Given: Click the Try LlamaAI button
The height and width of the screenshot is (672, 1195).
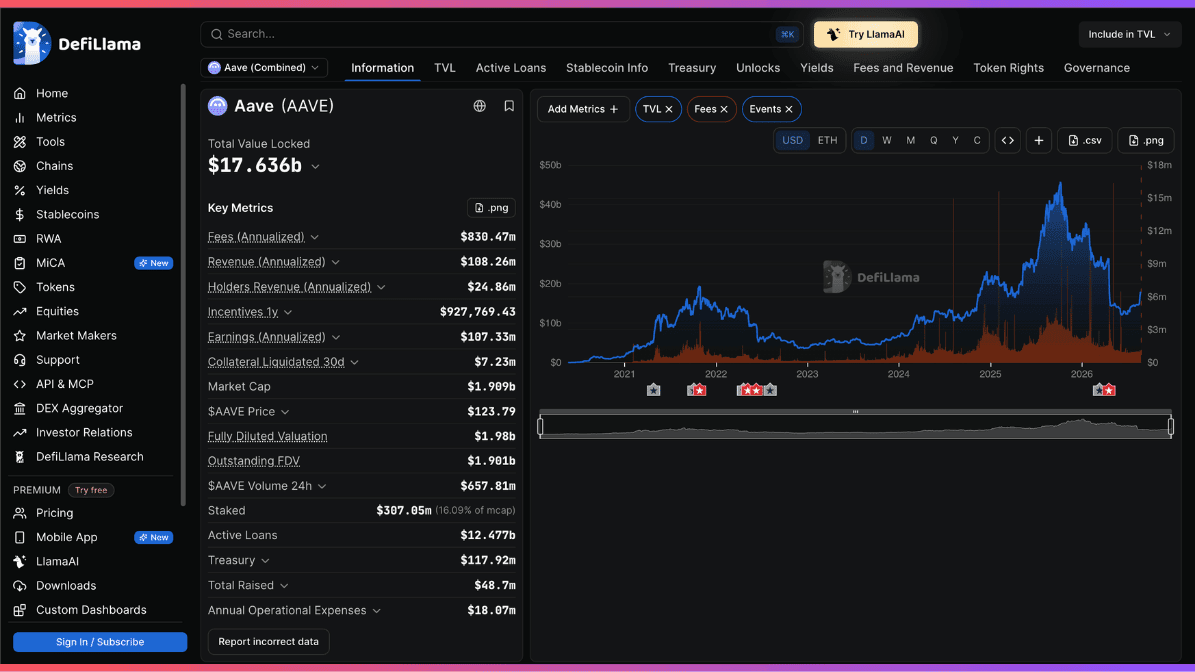Looking at the screenshot, I should (866, 34).
